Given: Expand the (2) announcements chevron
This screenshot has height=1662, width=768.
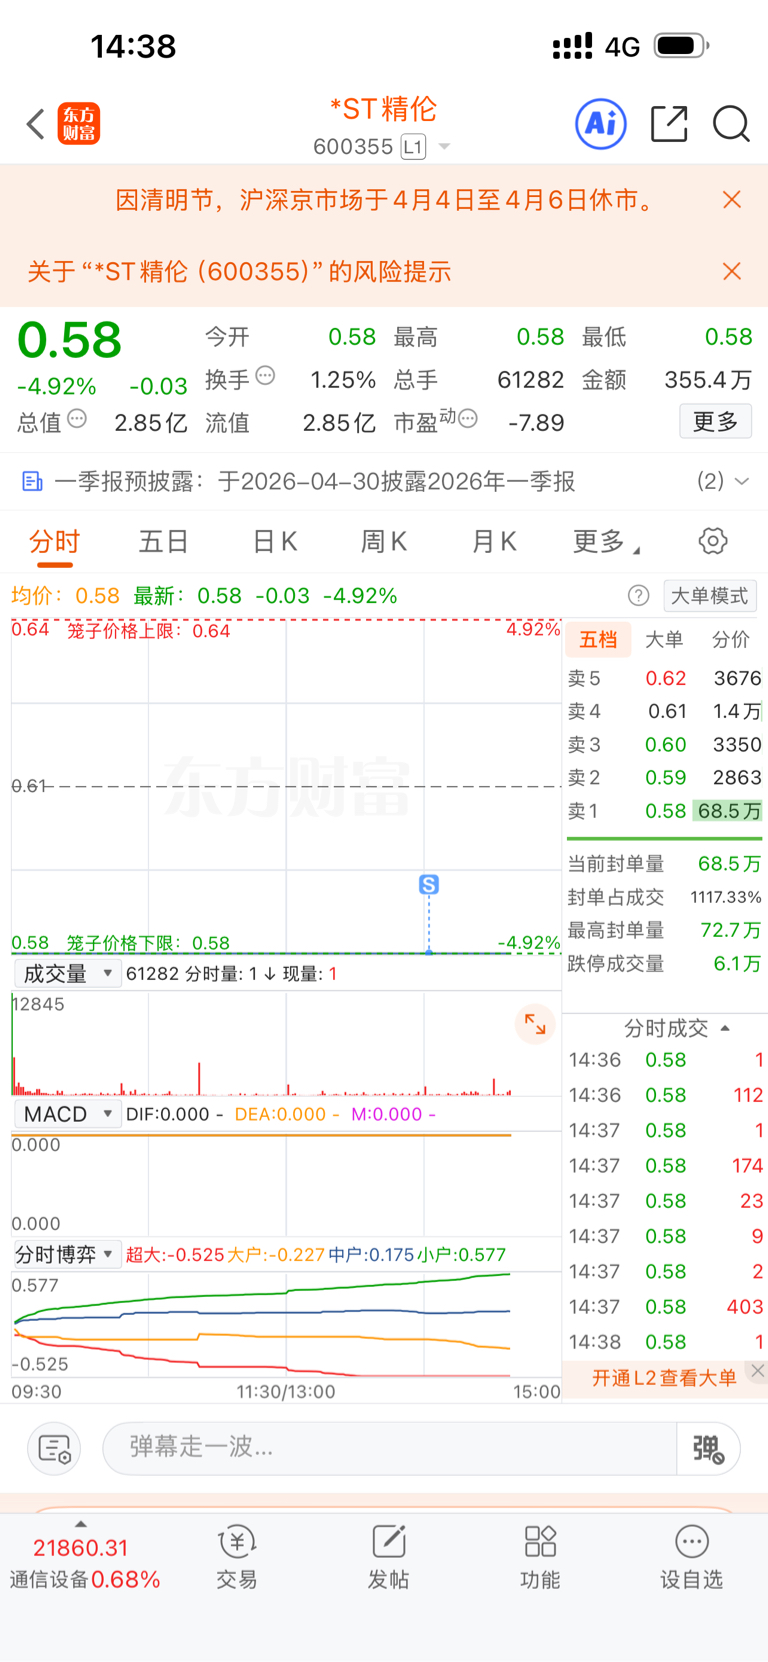Looking at the screenshot, I should coord(742,481).
